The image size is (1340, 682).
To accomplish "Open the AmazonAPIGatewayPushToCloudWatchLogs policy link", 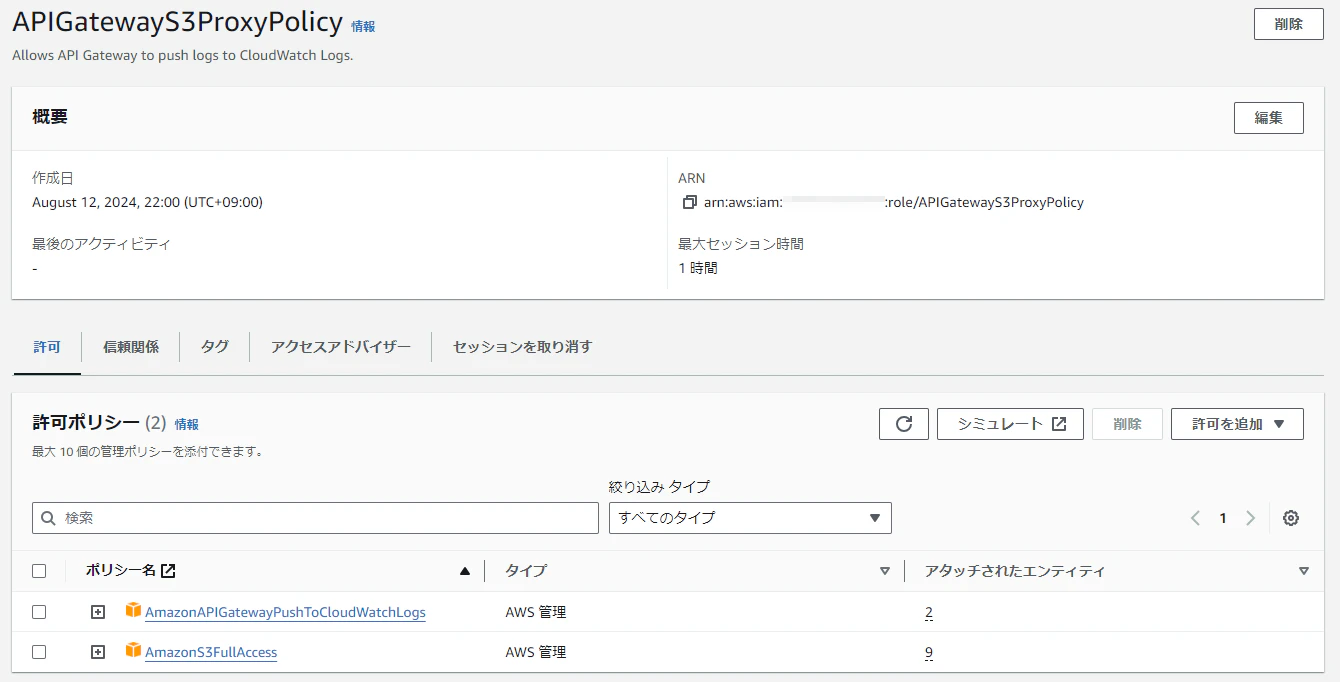I will [285, 612].
